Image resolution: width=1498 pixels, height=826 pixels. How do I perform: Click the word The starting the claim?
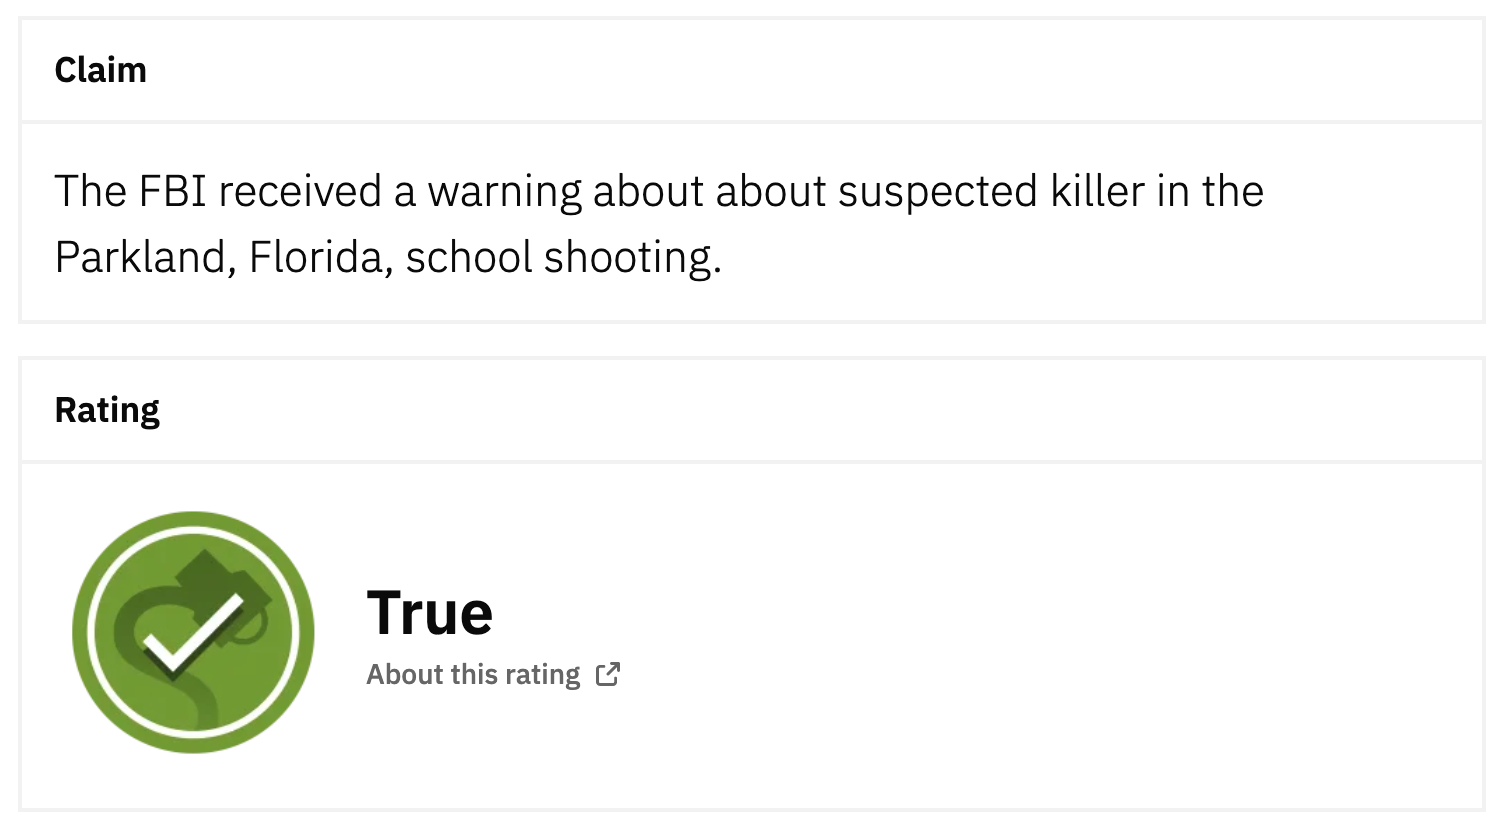tap(90, 191)
